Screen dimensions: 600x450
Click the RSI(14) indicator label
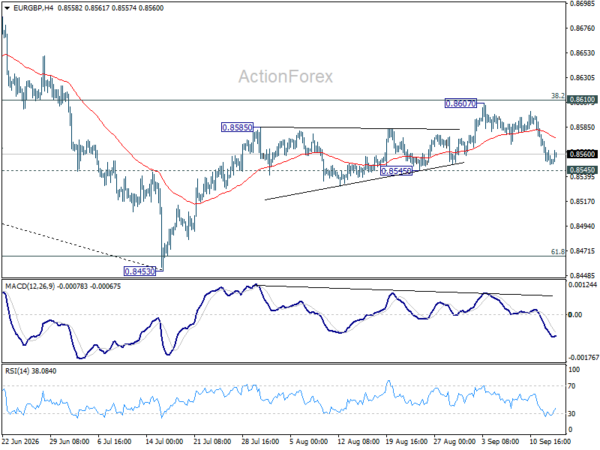[16, 371]
